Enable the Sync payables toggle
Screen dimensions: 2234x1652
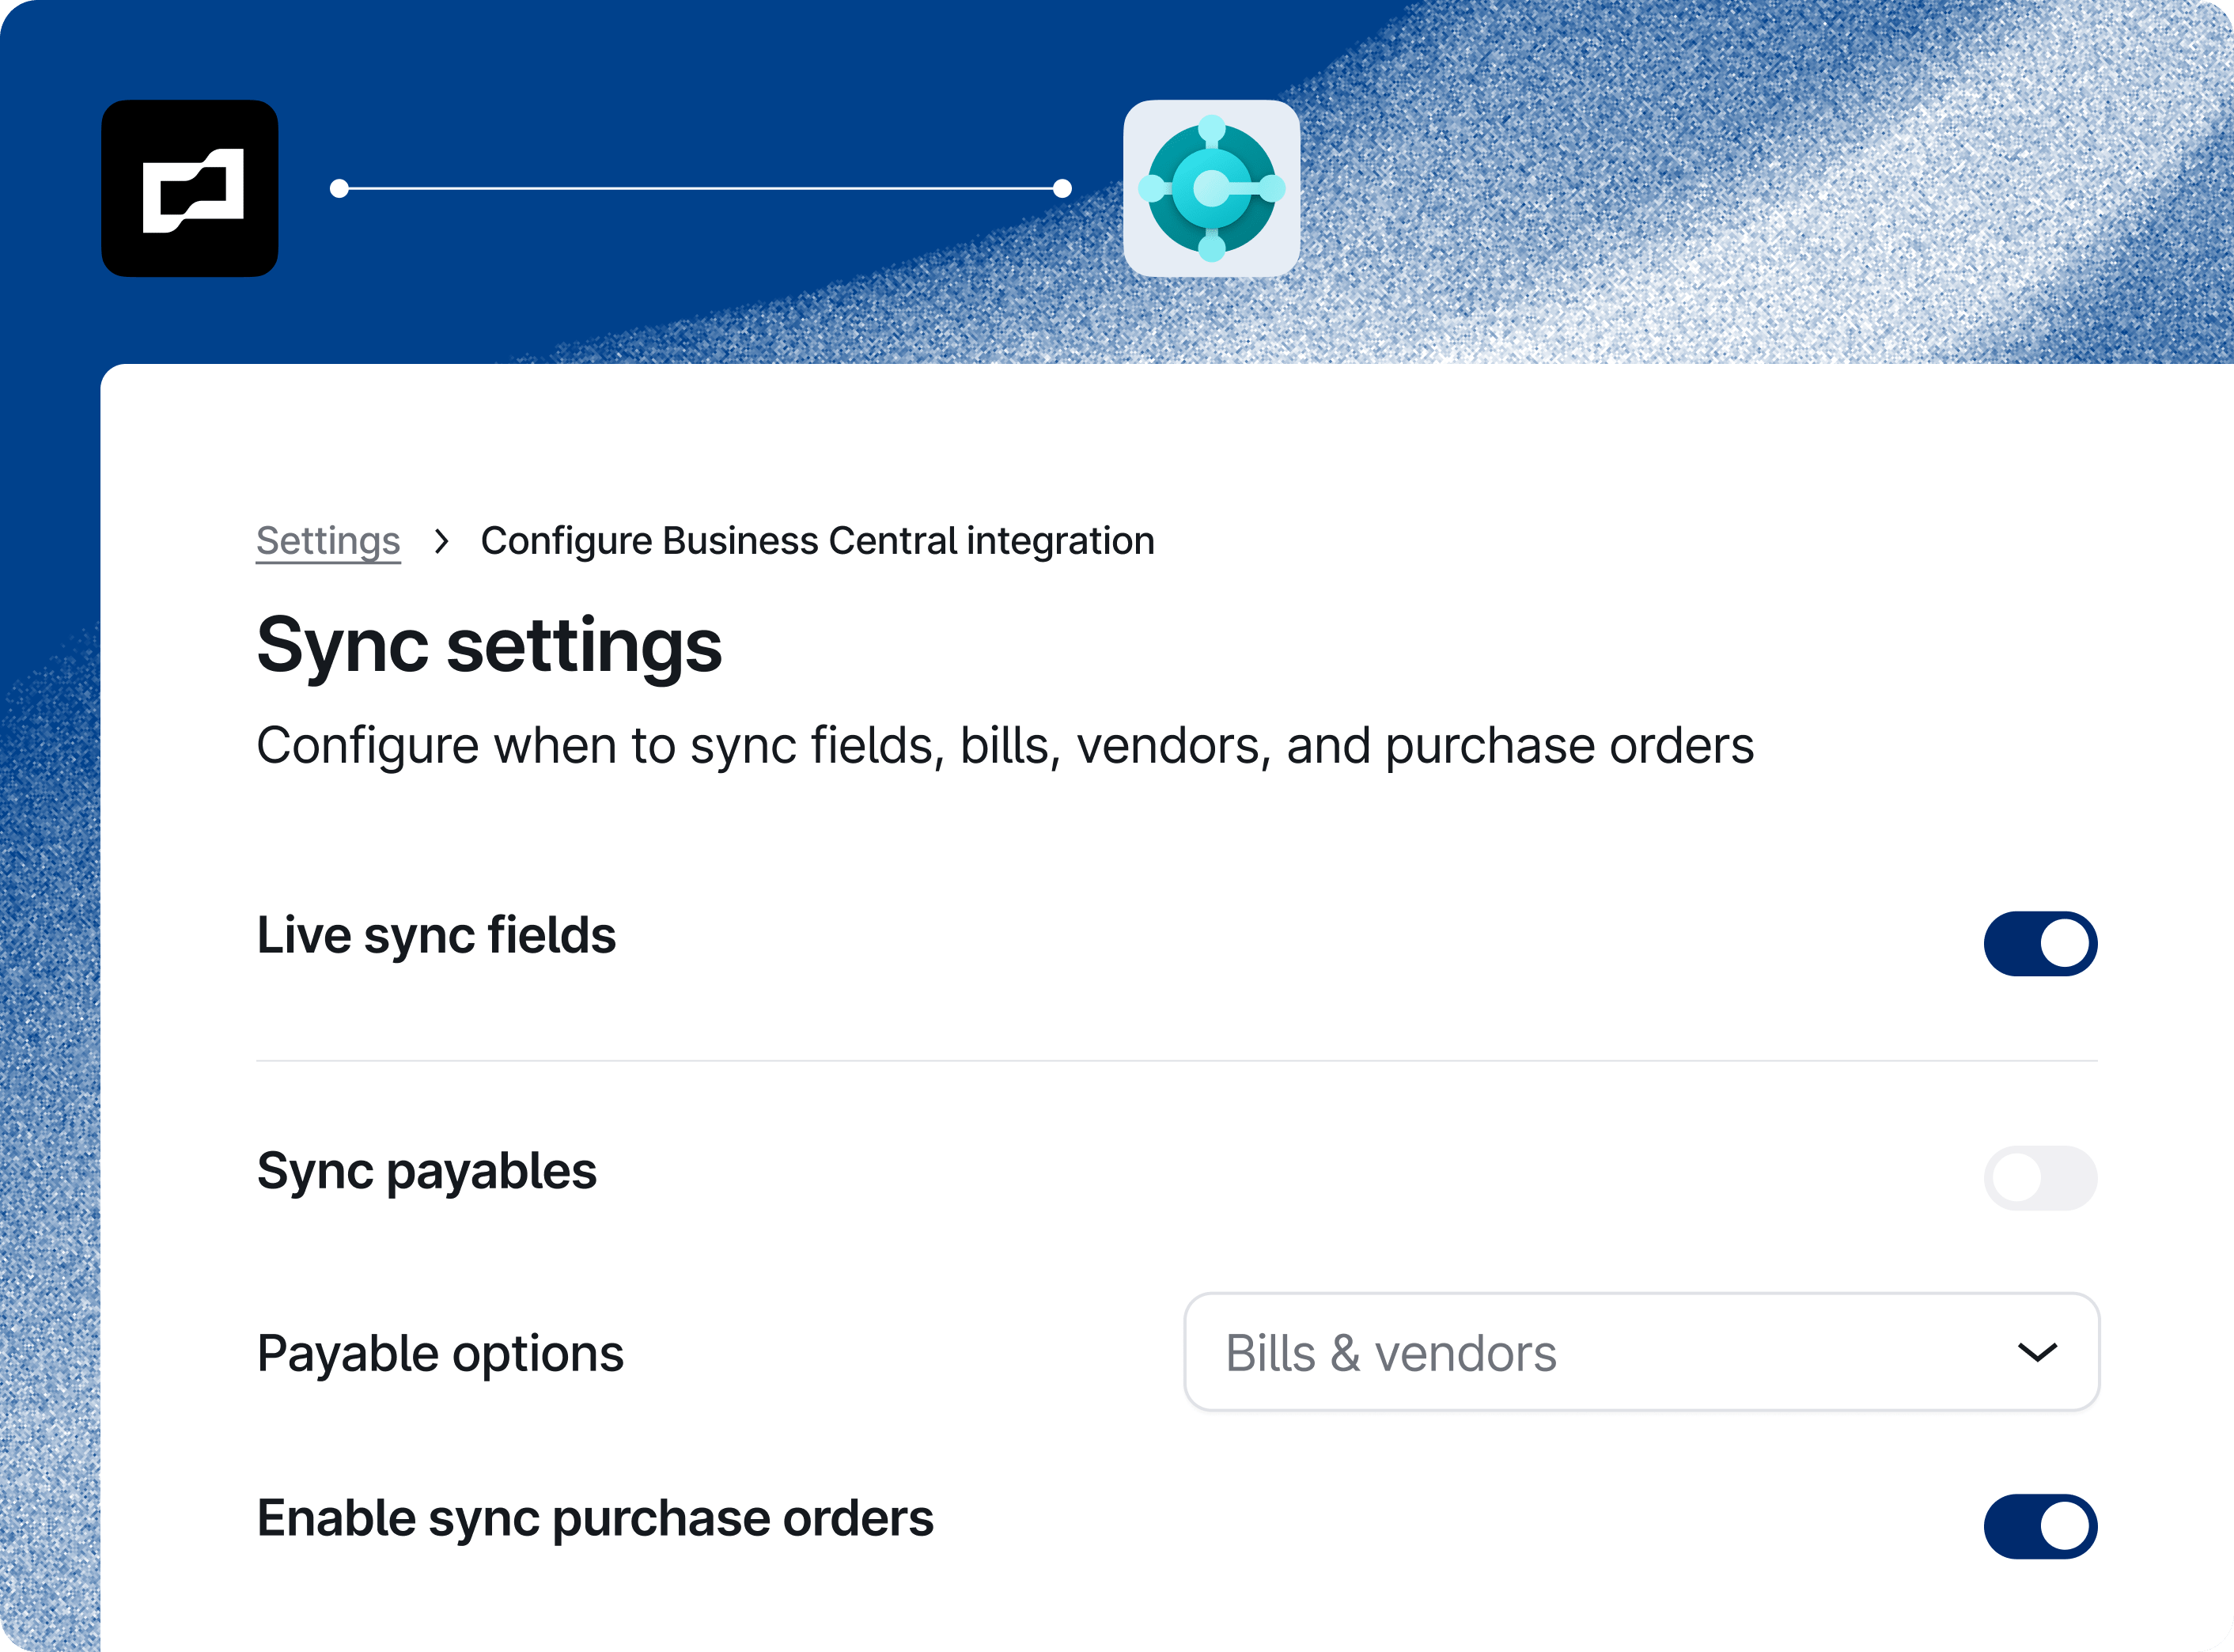point(2040,1178)
